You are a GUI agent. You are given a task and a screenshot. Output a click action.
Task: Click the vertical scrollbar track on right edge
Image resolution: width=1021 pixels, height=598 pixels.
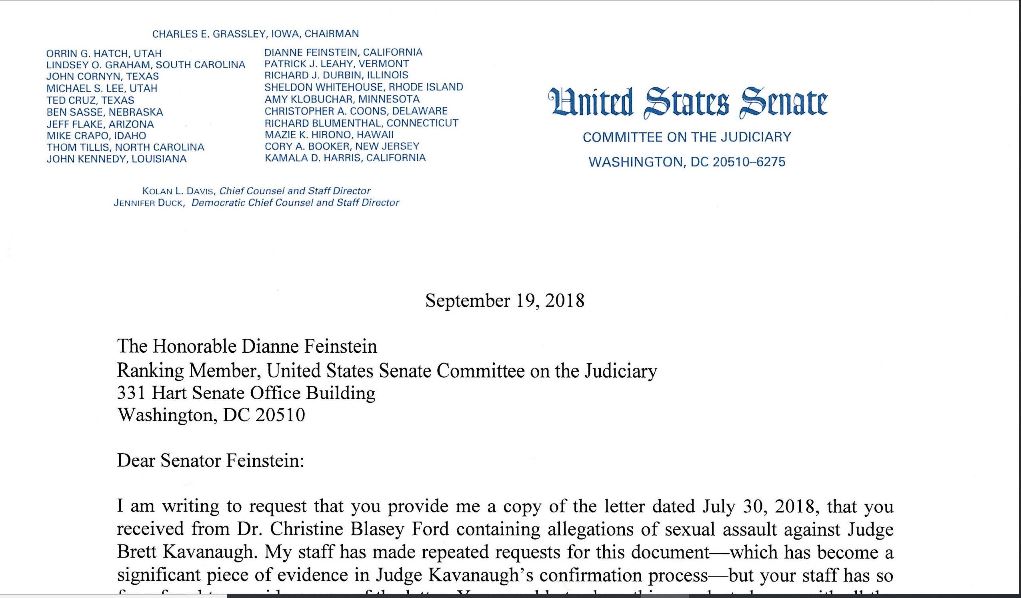click(1017, 300)
